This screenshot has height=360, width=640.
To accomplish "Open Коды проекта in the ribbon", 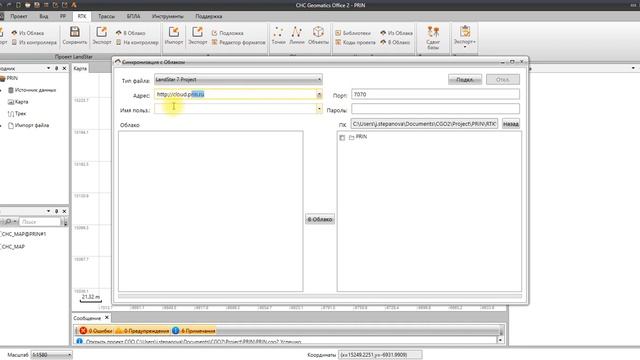I will click(355, 42).
